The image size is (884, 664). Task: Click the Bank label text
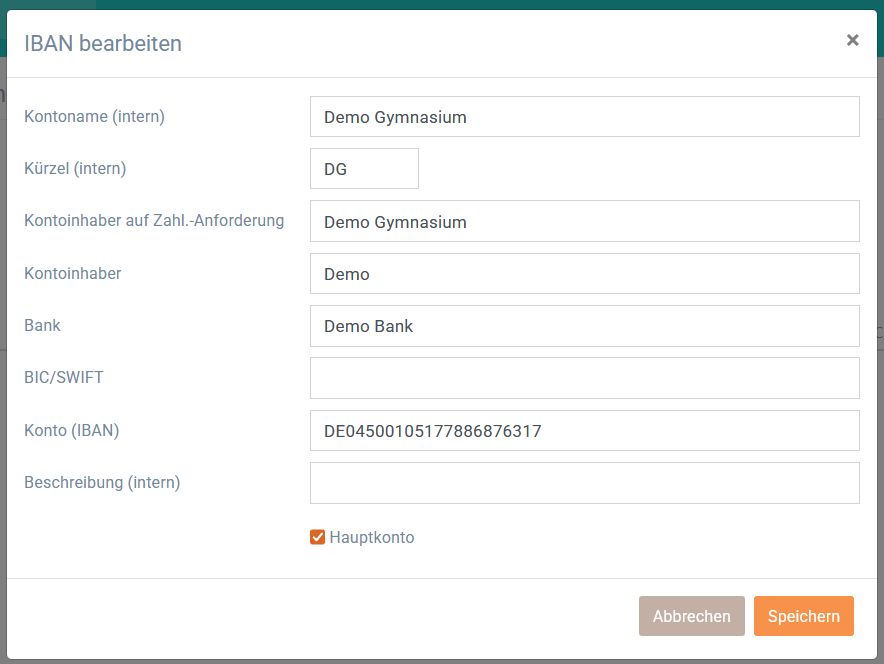tap(42, 325)
